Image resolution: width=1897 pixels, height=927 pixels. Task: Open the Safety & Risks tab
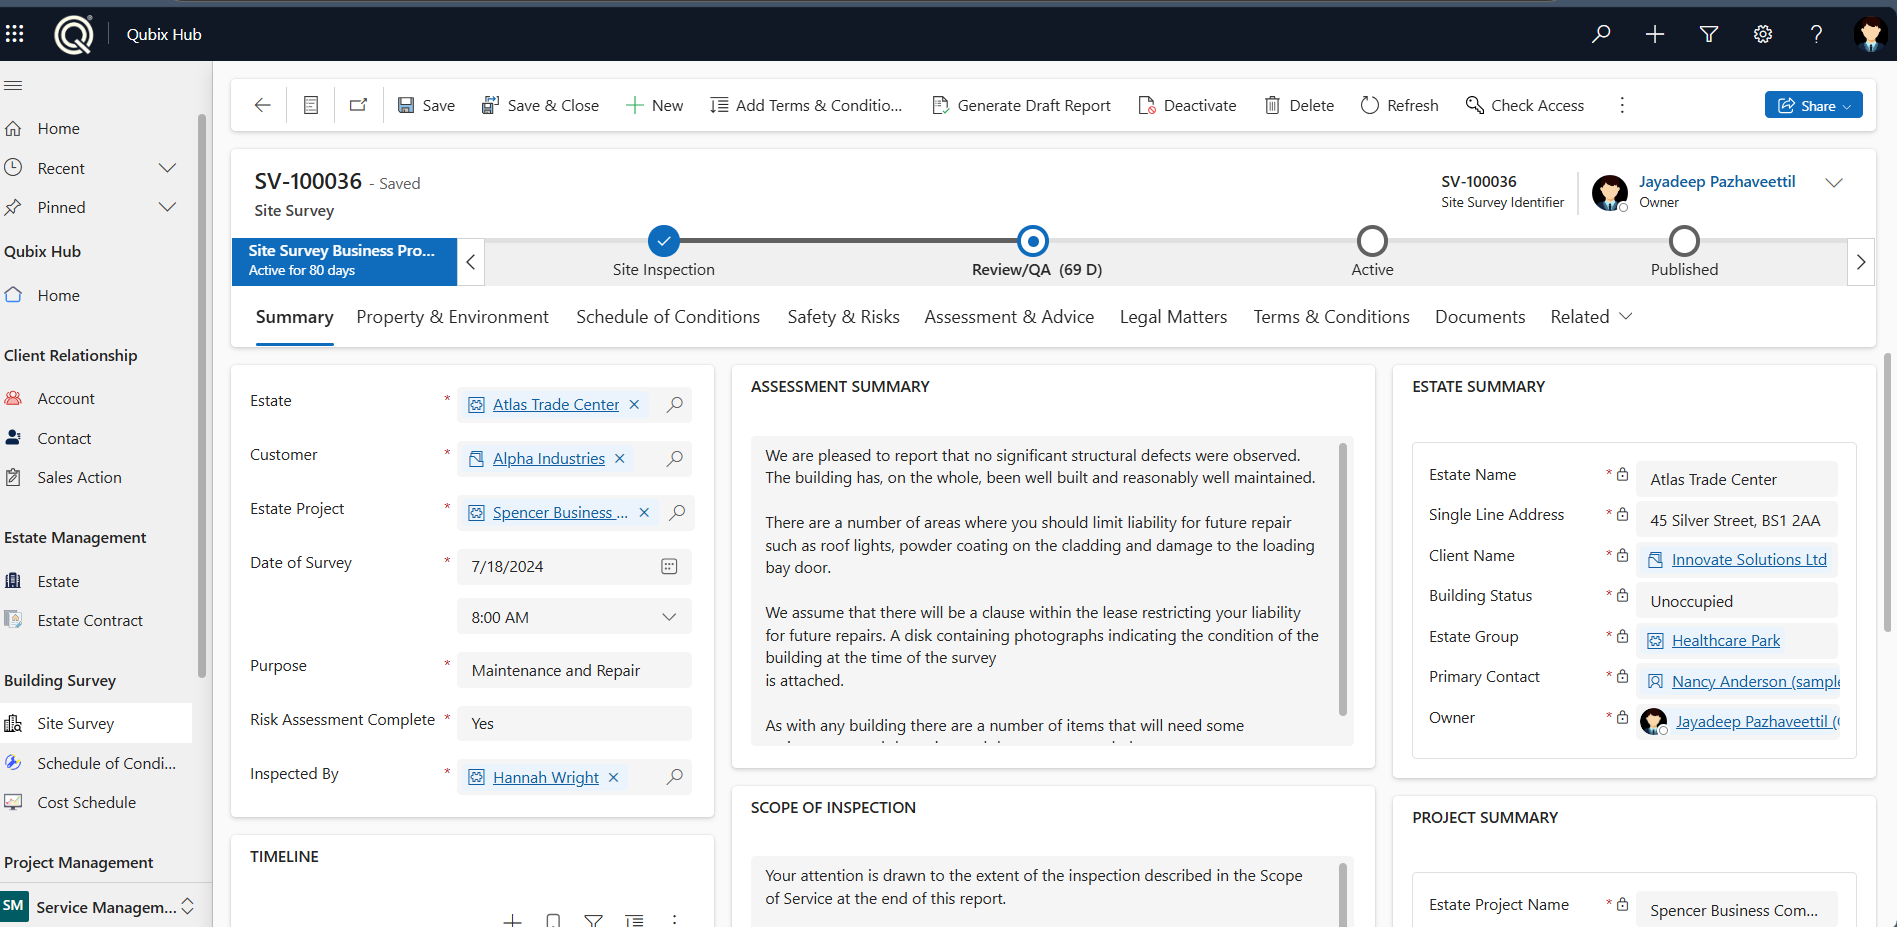pyautogui.click(x=843, y=316)
